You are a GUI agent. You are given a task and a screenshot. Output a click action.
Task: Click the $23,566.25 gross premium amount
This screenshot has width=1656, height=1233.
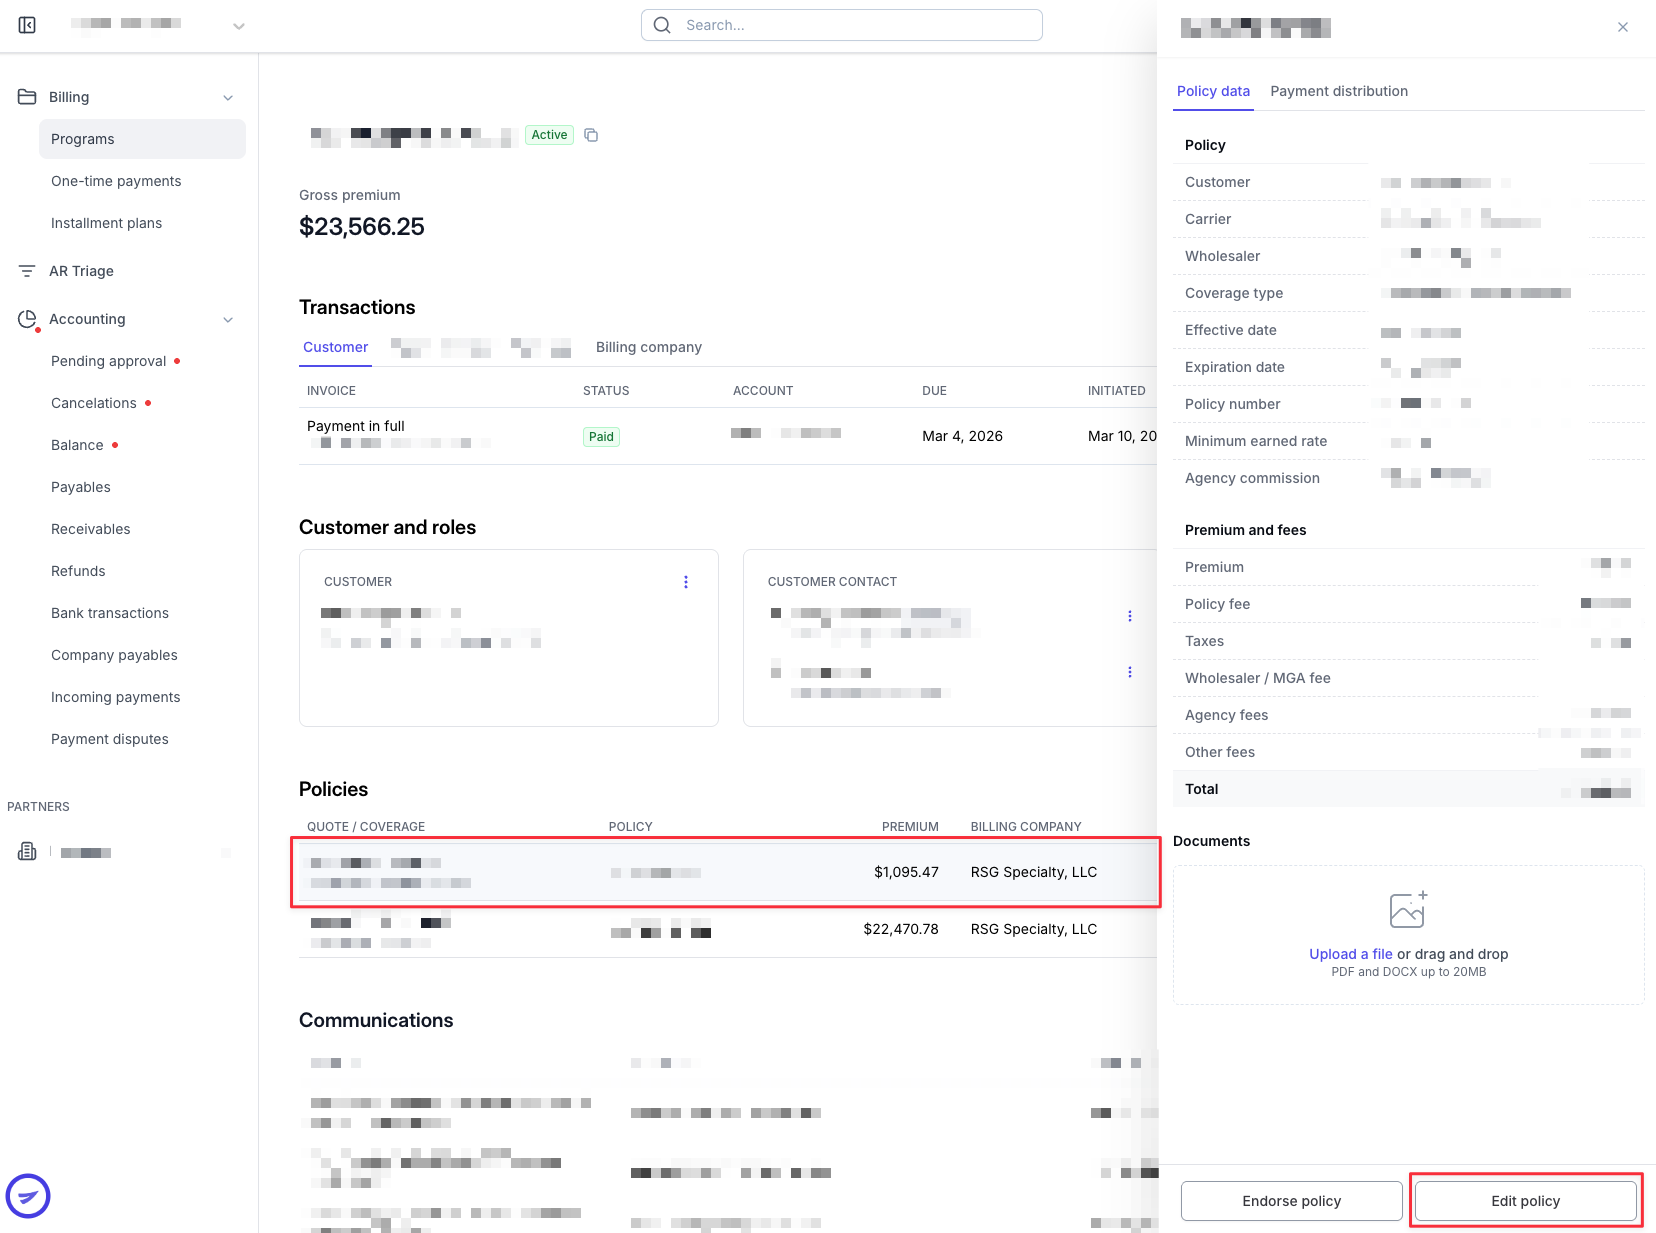(x=362, y=227)
